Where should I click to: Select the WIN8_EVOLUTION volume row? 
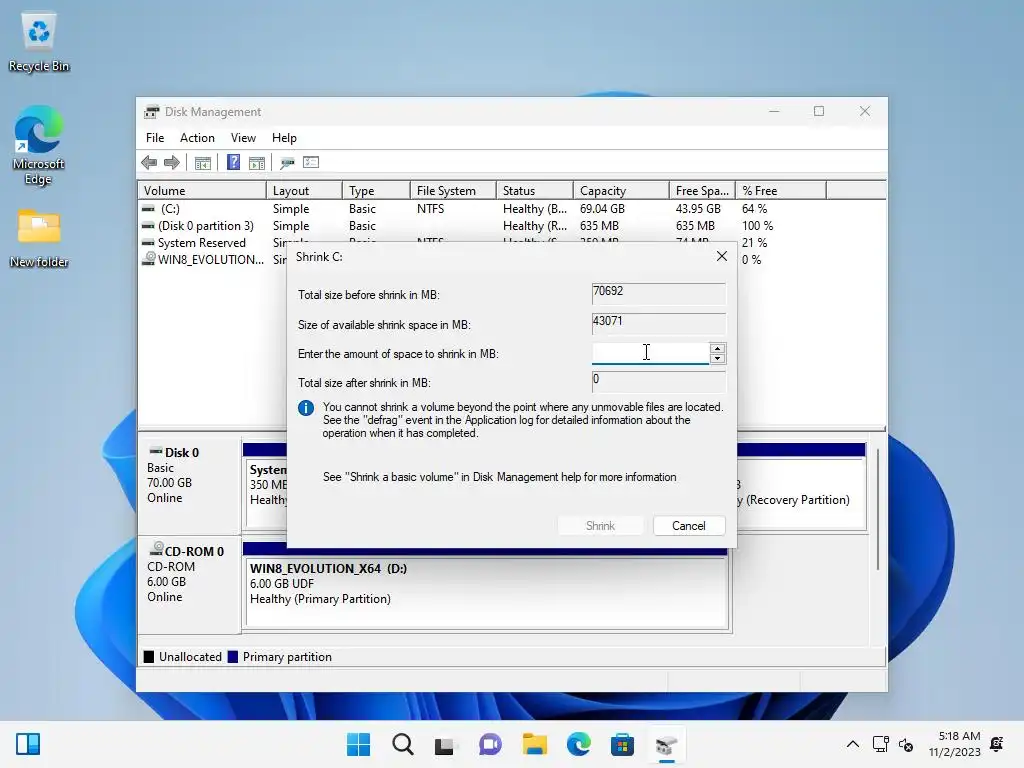210,260
